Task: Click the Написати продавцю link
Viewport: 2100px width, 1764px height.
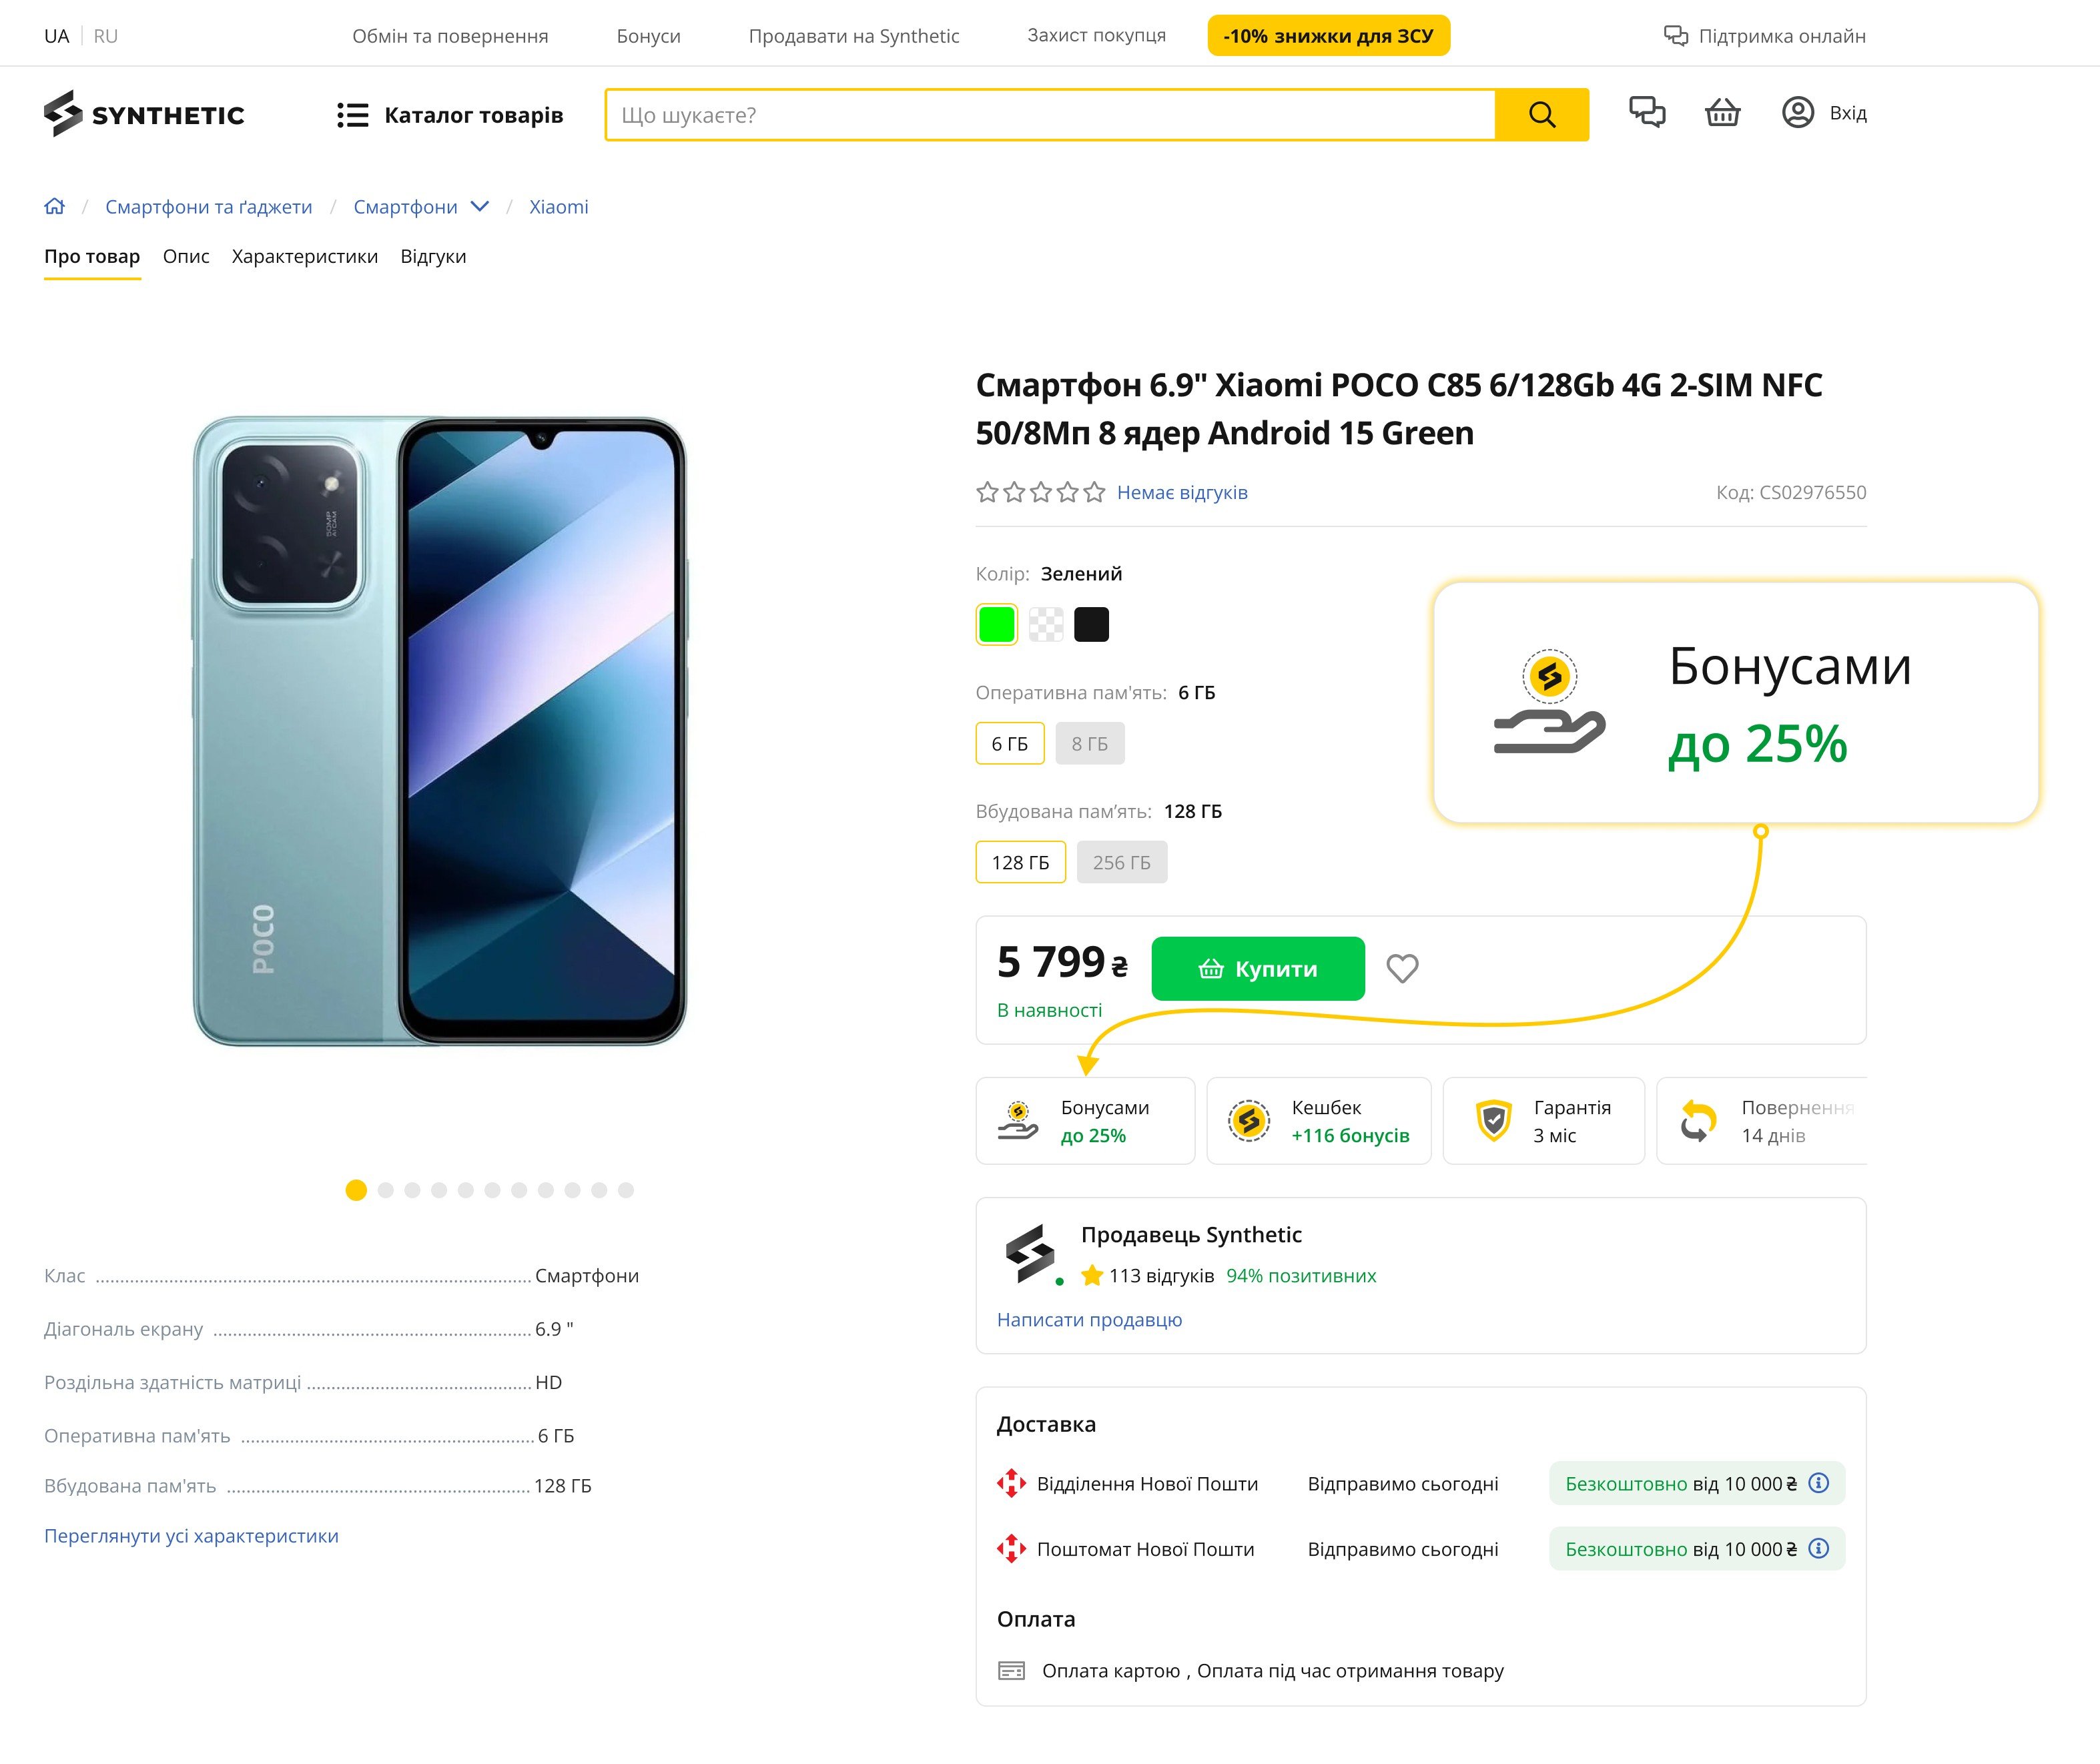Action: click(1089, 1320)
